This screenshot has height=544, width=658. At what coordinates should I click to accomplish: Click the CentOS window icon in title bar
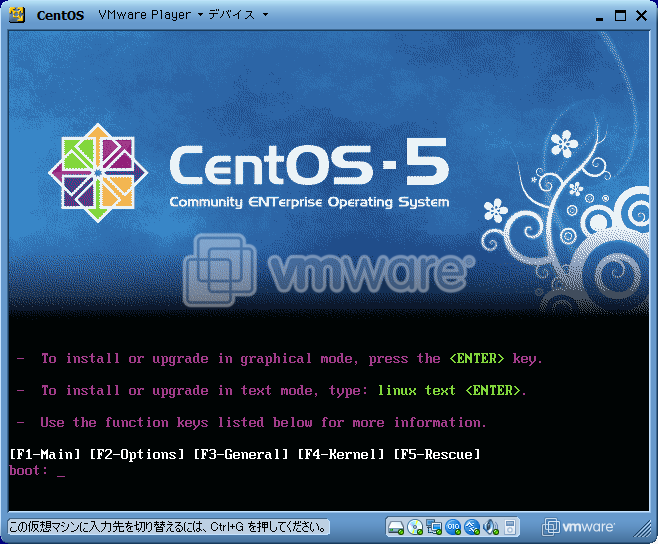17,15
